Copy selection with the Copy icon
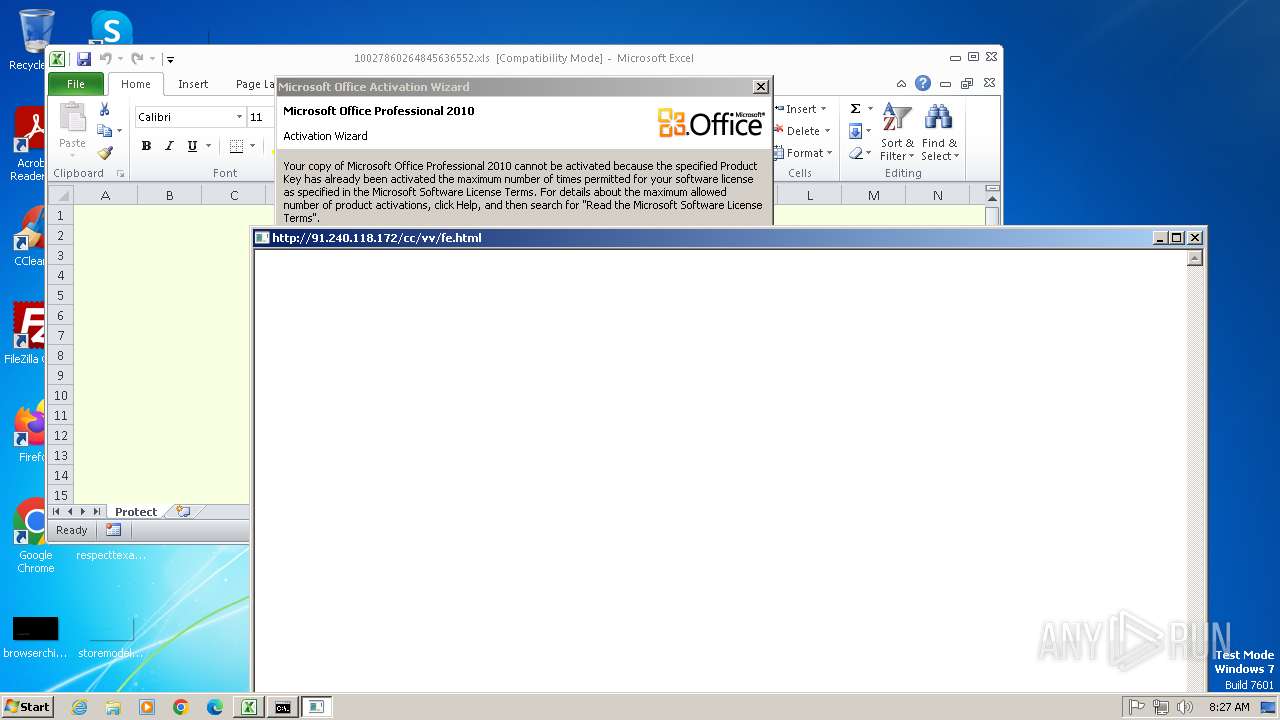The height and width of the screenshot is (720, 1280). tap(104, 131)
